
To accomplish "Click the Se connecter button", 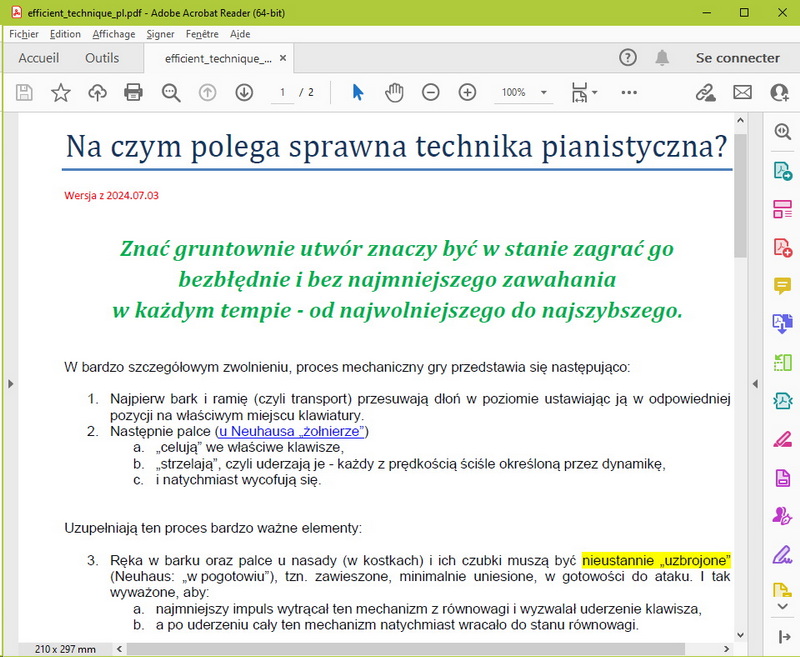I will [x=737, y=58].
